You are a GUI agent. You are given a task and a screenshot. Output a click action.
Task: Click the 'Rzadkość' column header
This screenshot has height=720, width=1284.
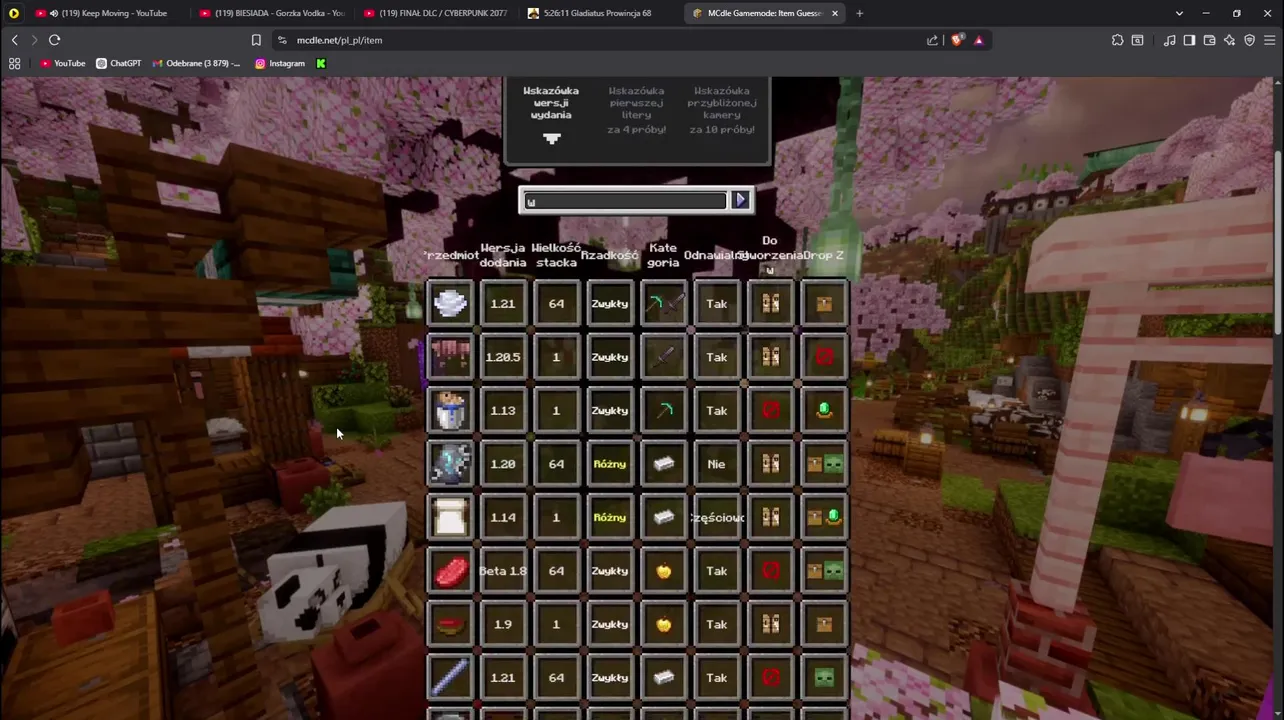(x=609, y=255)
